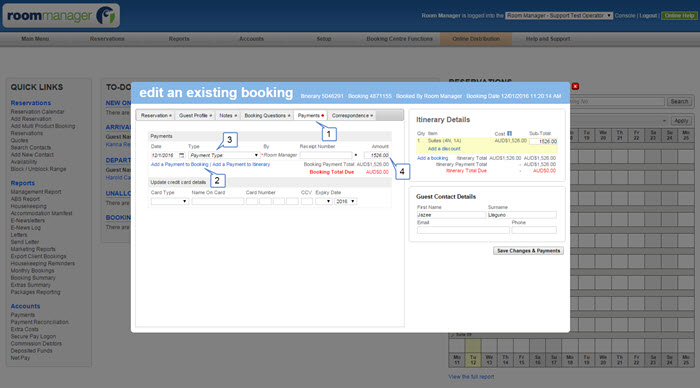The width and height of the screenshot is (700, 388).
Task: Click Add a Payment to Booking link
Action: click(179, 164)
